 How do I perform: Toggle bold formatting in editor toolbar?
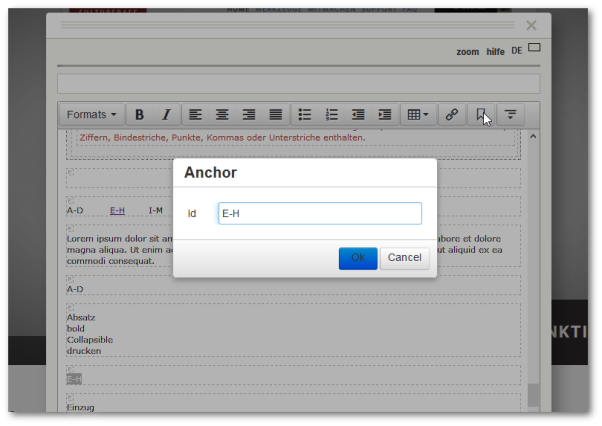click(140, 115)
